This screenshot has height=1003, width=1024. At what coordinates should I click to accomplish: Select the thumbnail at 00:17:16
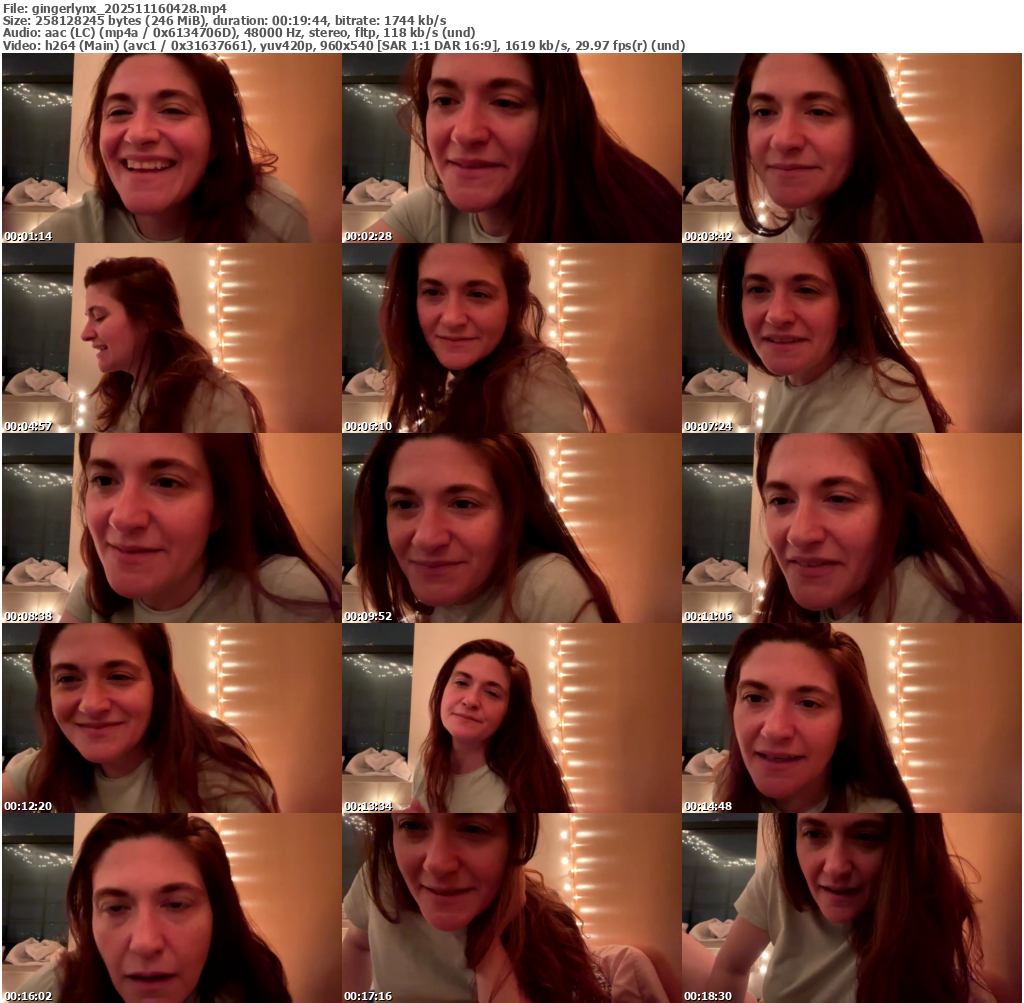coord(511,908)
